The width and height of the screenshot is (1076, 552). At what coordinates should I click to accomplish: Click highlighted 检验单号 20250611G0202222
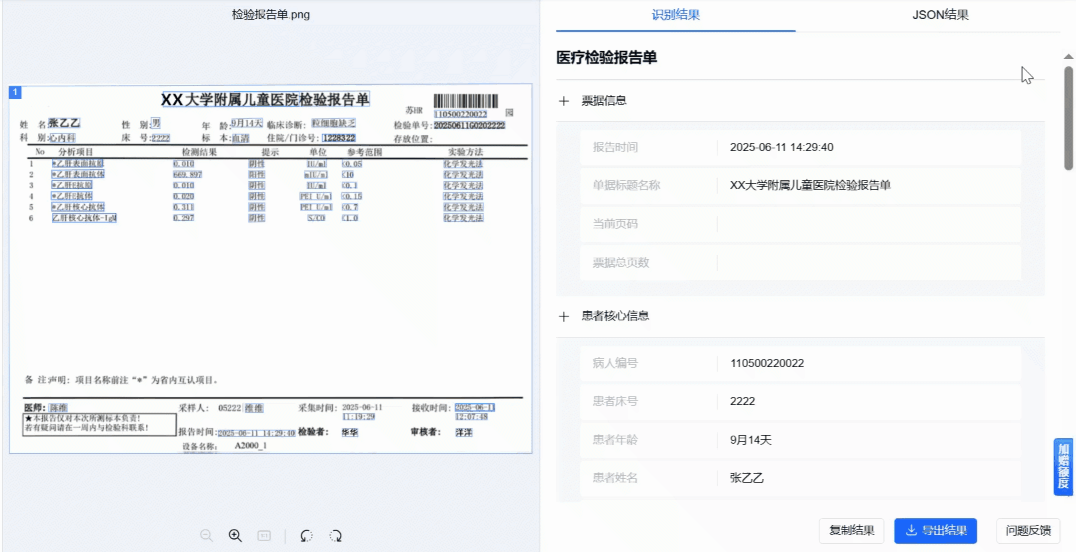469,126
